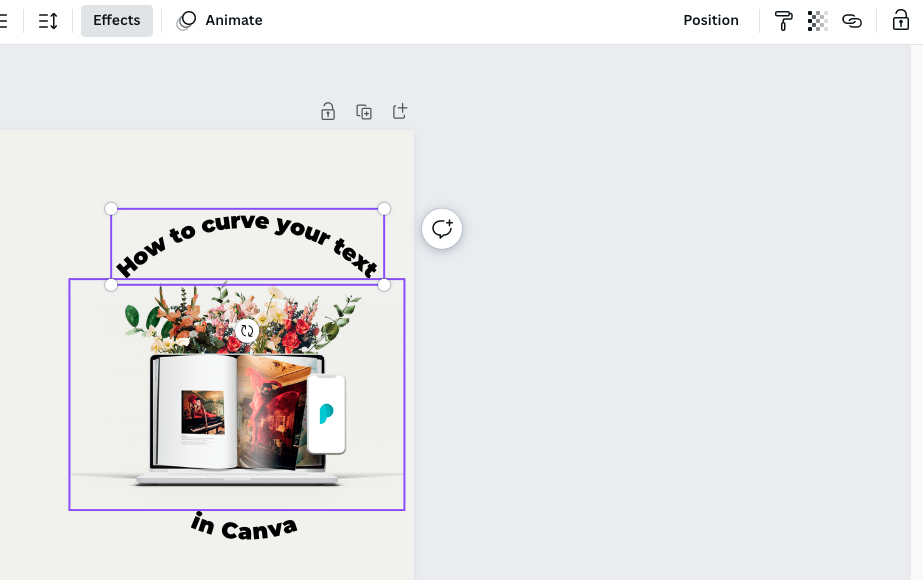Click the rotate icon on the image selection

click(x=245, y=330)
